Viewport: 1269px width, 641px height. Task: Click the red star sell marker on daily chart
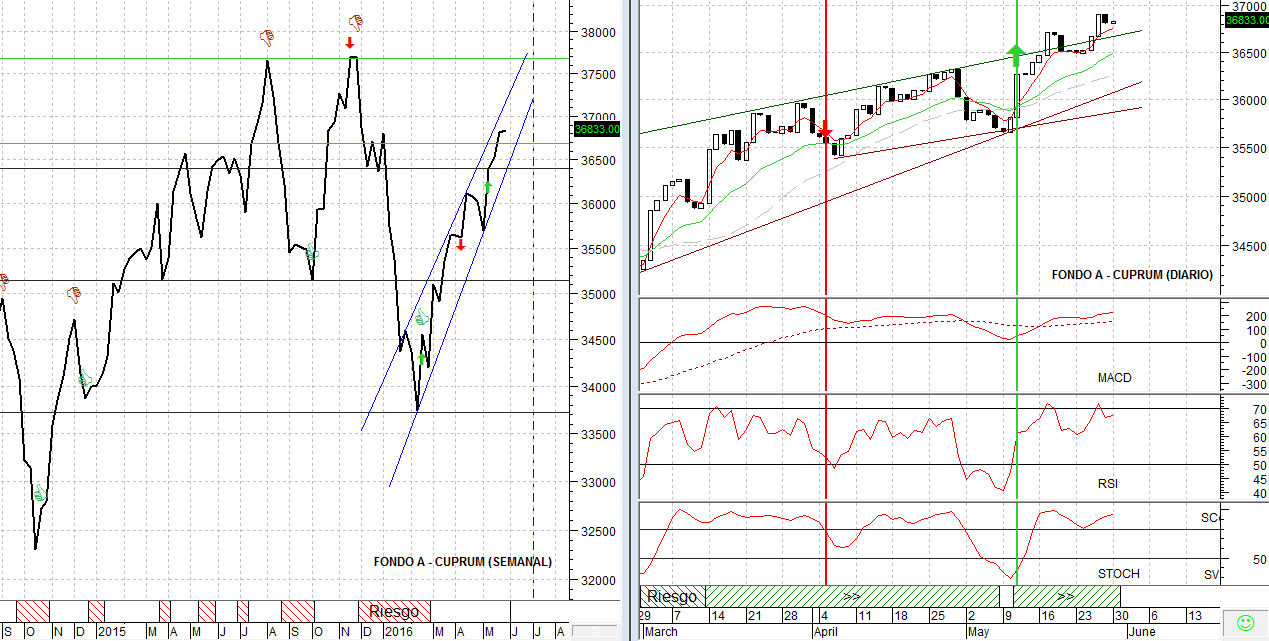(826, 132)
